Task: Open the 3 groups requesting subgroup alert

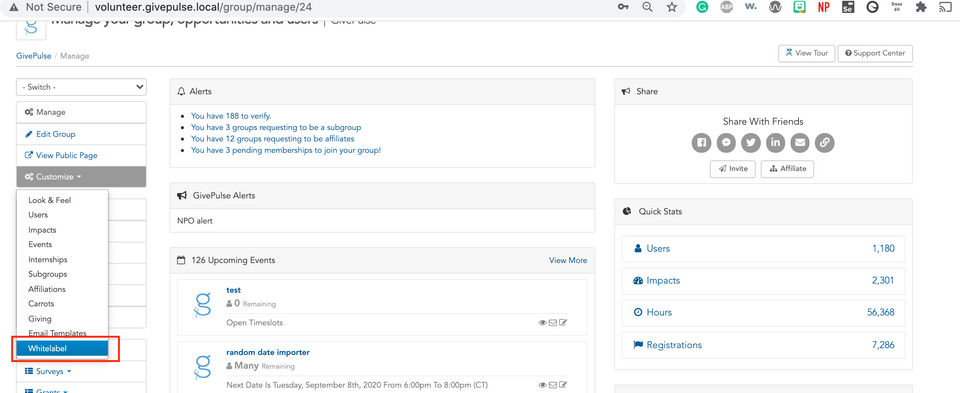Action: 276,127
